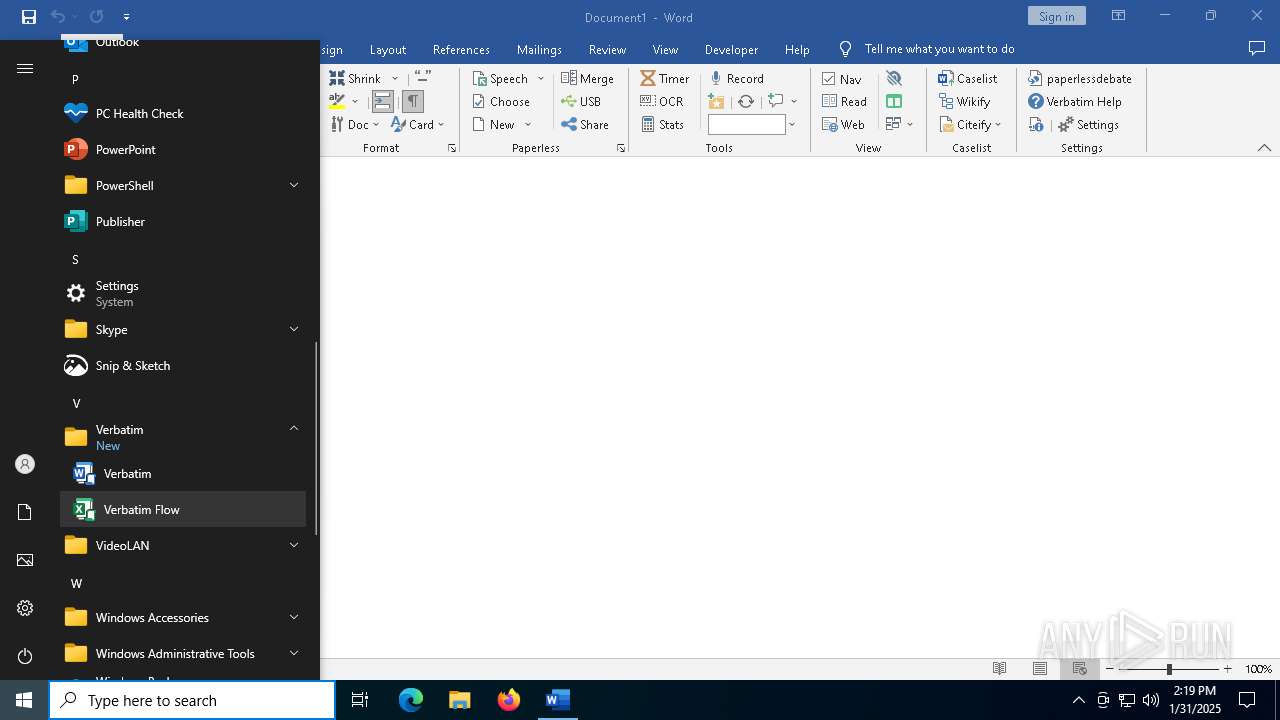Toggle the paragraph marks button
The width and height of the screenshot is (1280, 720).
[413, 101]
